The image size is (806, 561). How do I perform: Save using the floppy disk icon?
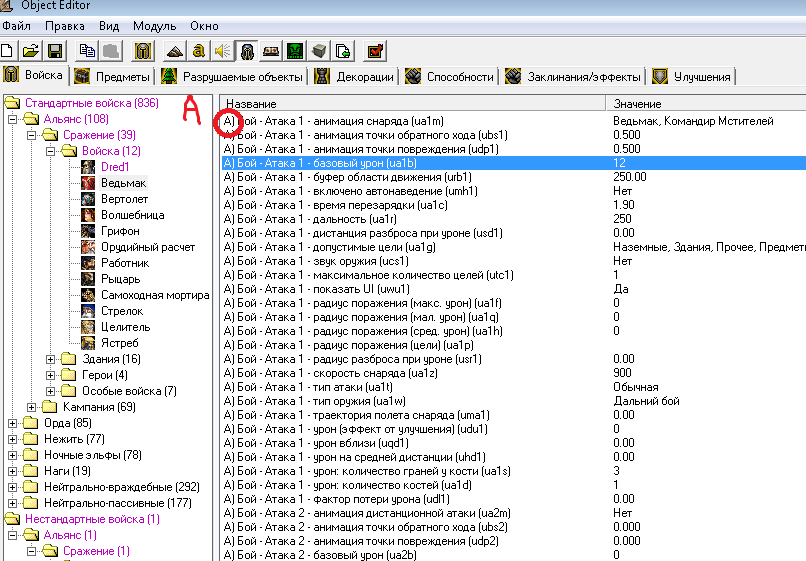[x=55, y=50]
